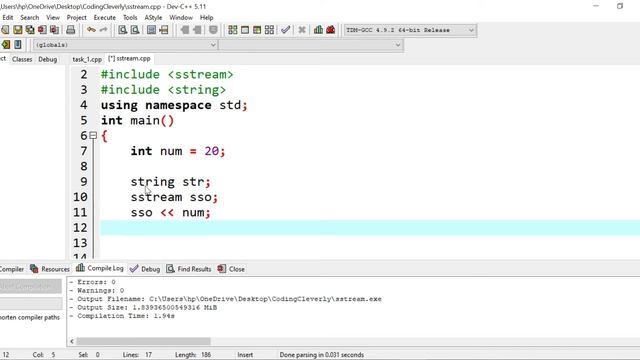Open the empty member function dropdown
The height and width of the screenshot is (360, 640).
pyautogui.click(x=311, y=45)
